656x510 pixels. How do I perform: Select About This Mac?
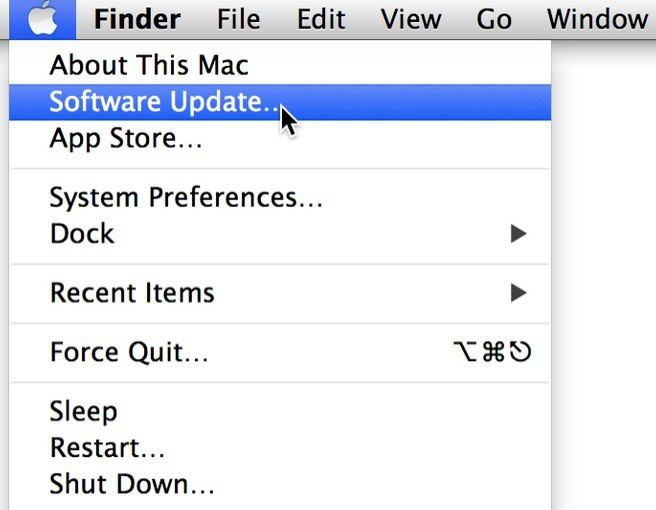149,66
